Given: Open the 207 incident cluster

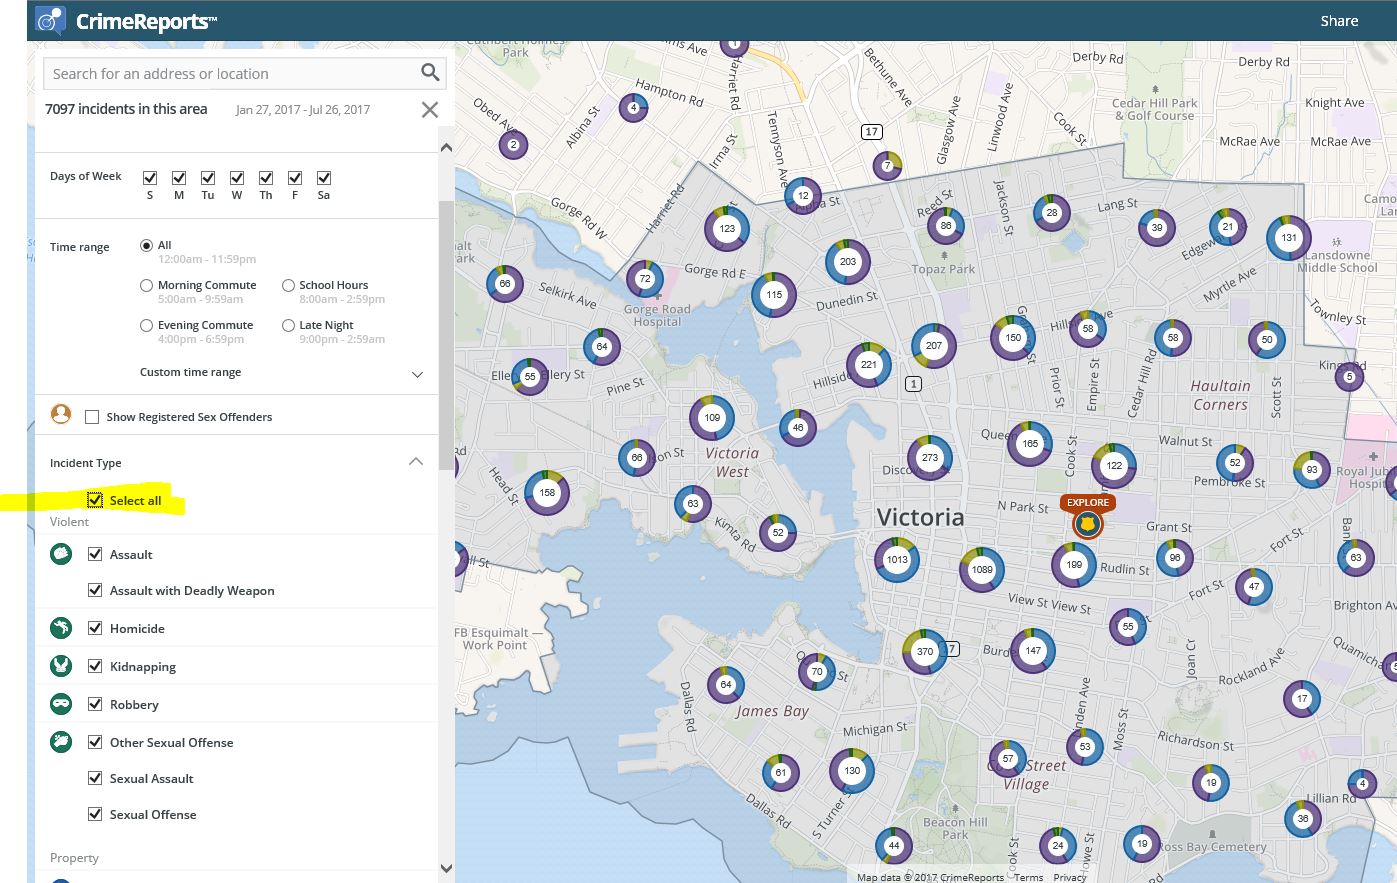Looking at the screenshot, I should 933,346.
